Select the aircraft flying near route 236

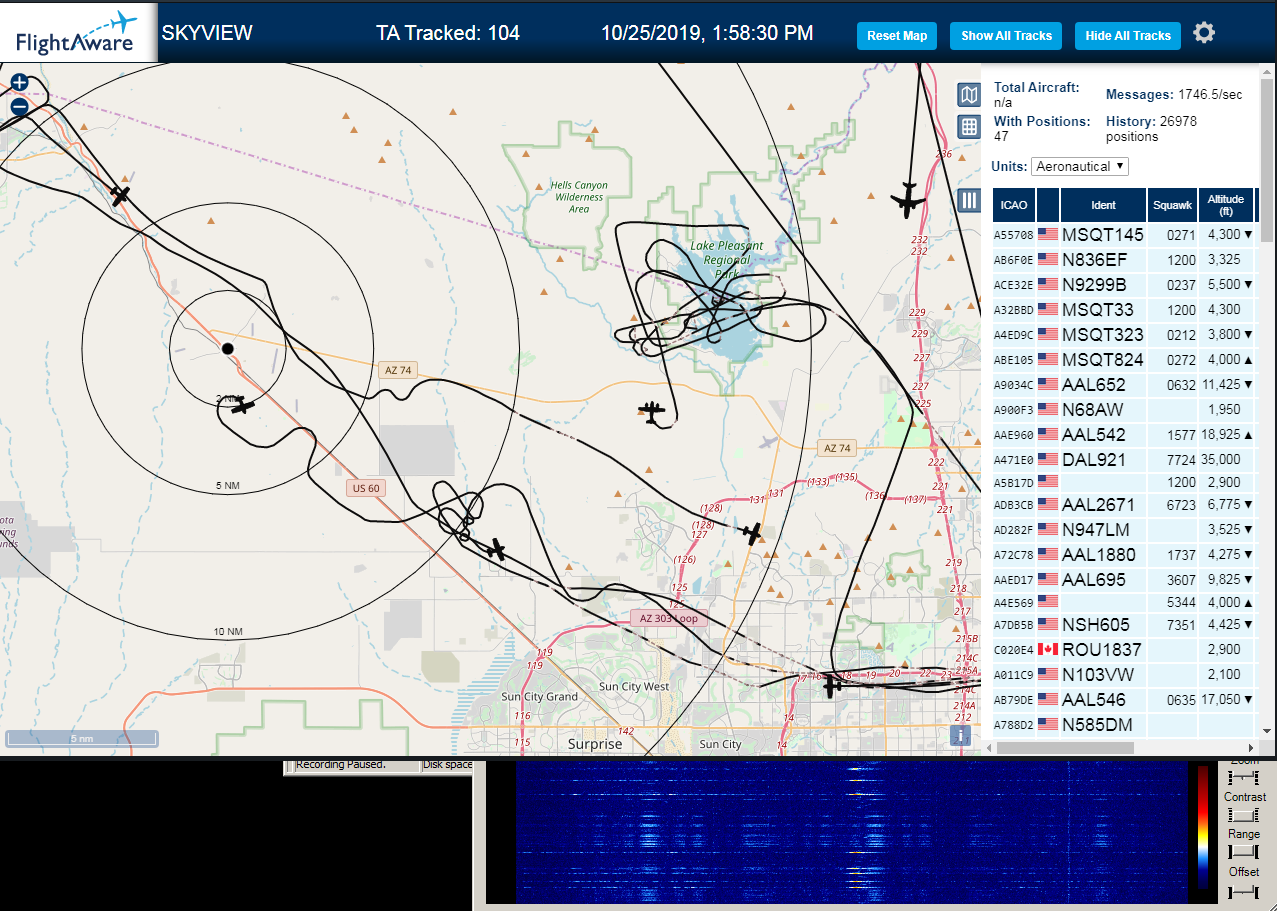point(907,200)
